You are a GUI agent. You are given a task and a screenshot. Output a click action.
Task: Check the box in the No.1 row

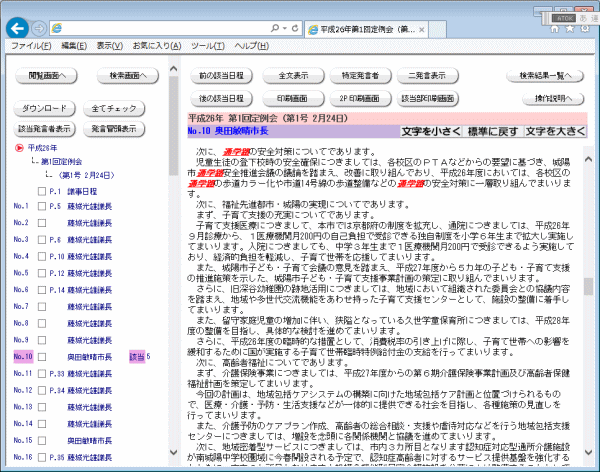pos(42,206)
